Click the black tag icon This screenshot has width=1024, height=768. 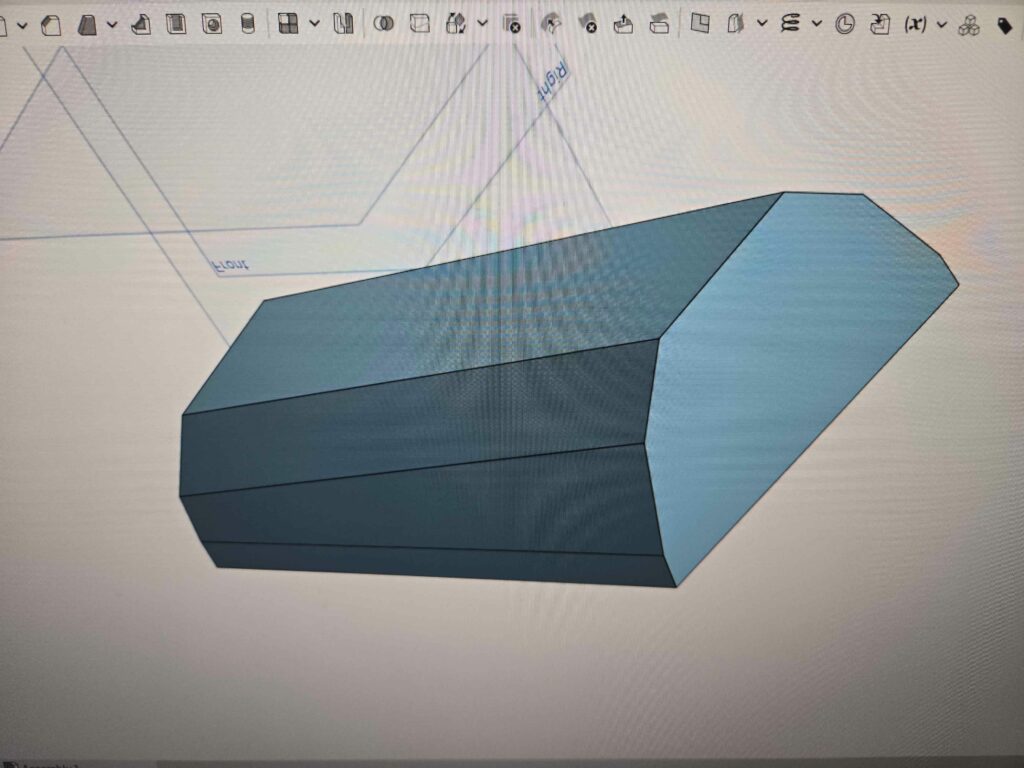click(1004, 27)
